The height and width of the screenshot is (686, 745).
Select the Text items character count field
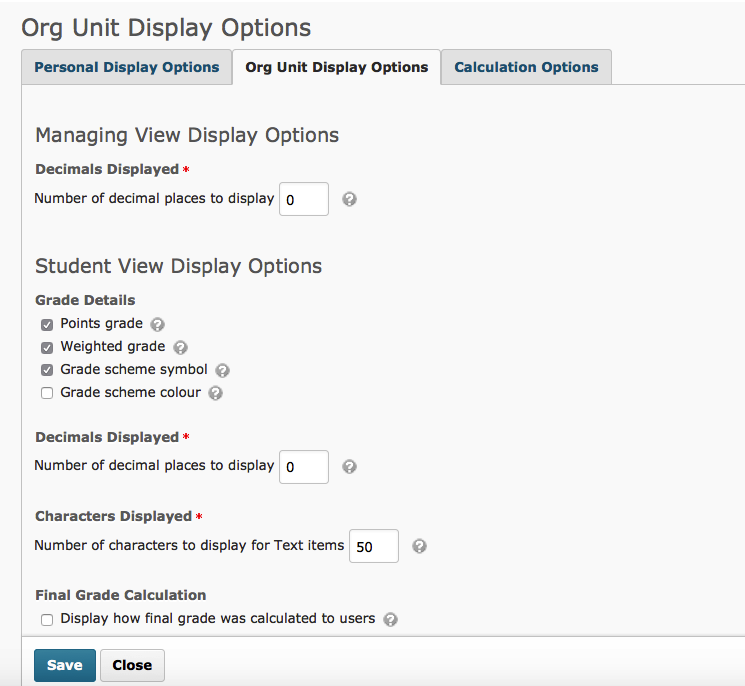tap(374, 546)
